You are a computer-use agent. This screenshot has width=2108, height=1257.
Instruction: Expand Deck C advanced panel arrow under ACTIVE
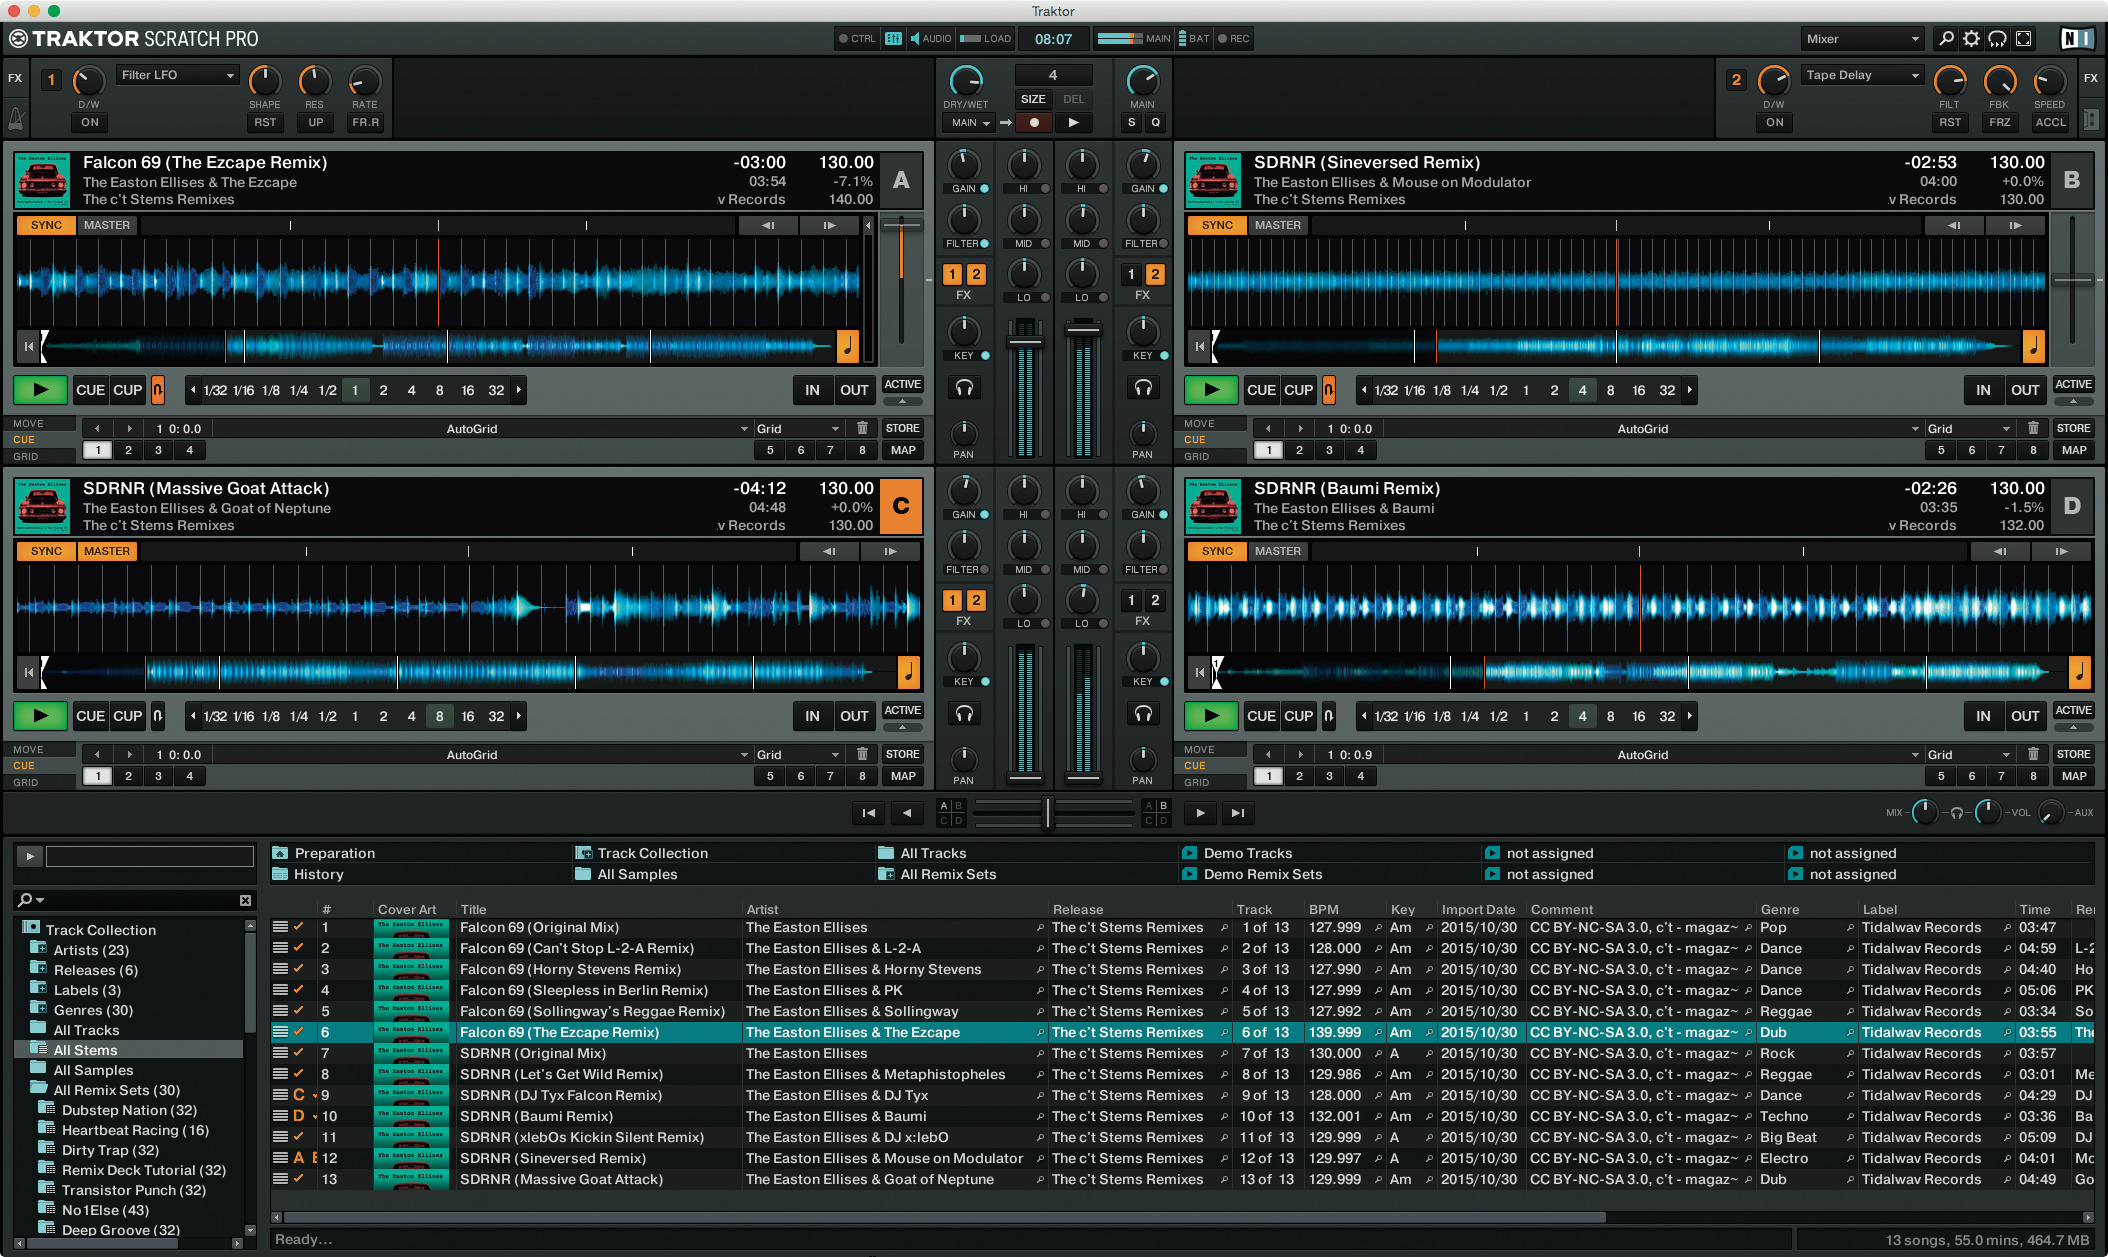click(x=902, y=727)
